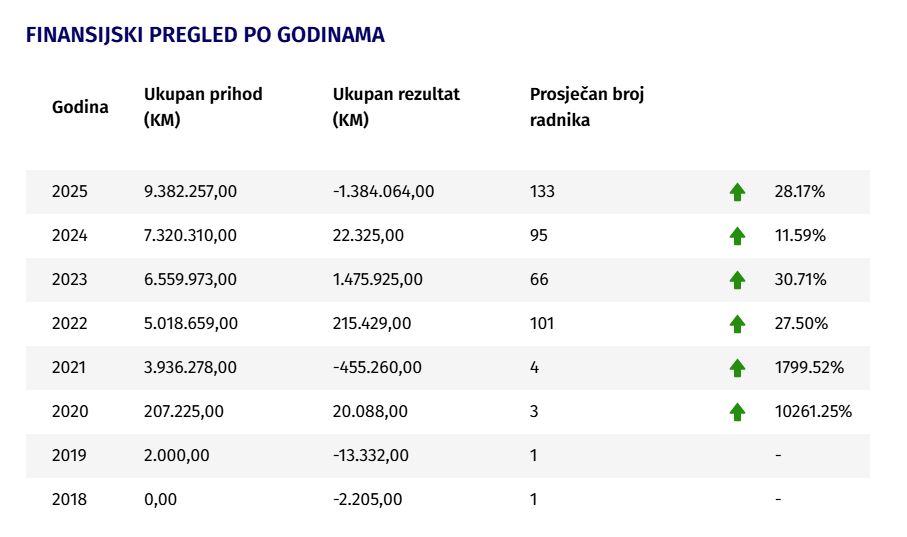This screenshot has height=537, width=907.
Task: Select the 2018 year cell
Action: coord(69,499)
